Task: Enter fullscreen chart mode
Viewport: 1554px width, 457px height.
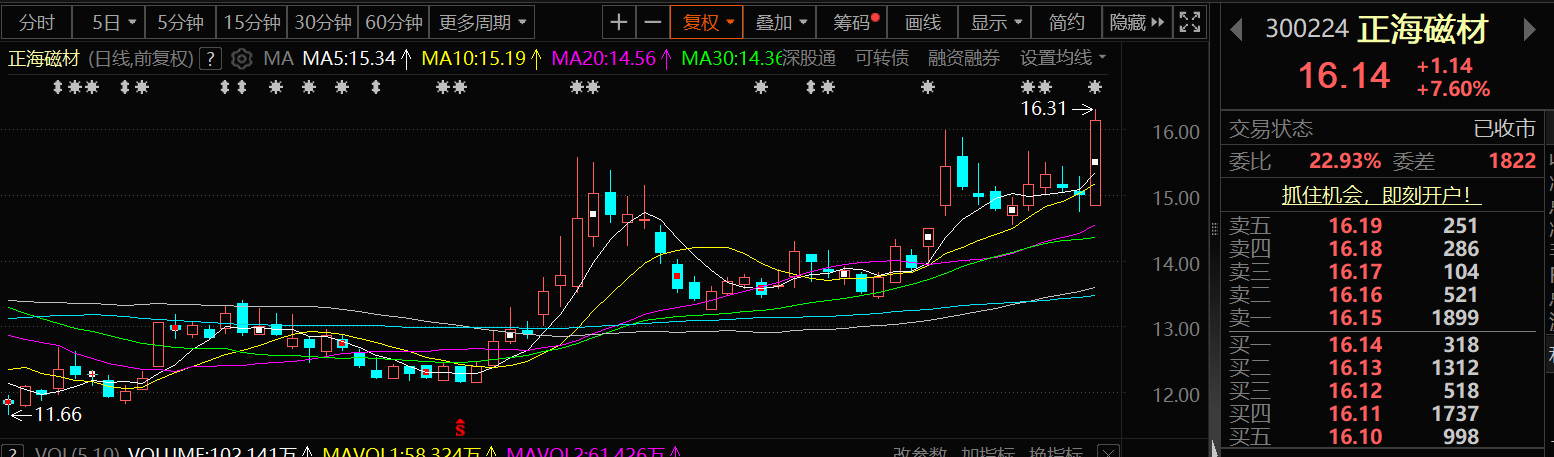Action: tap(1188, 21)
